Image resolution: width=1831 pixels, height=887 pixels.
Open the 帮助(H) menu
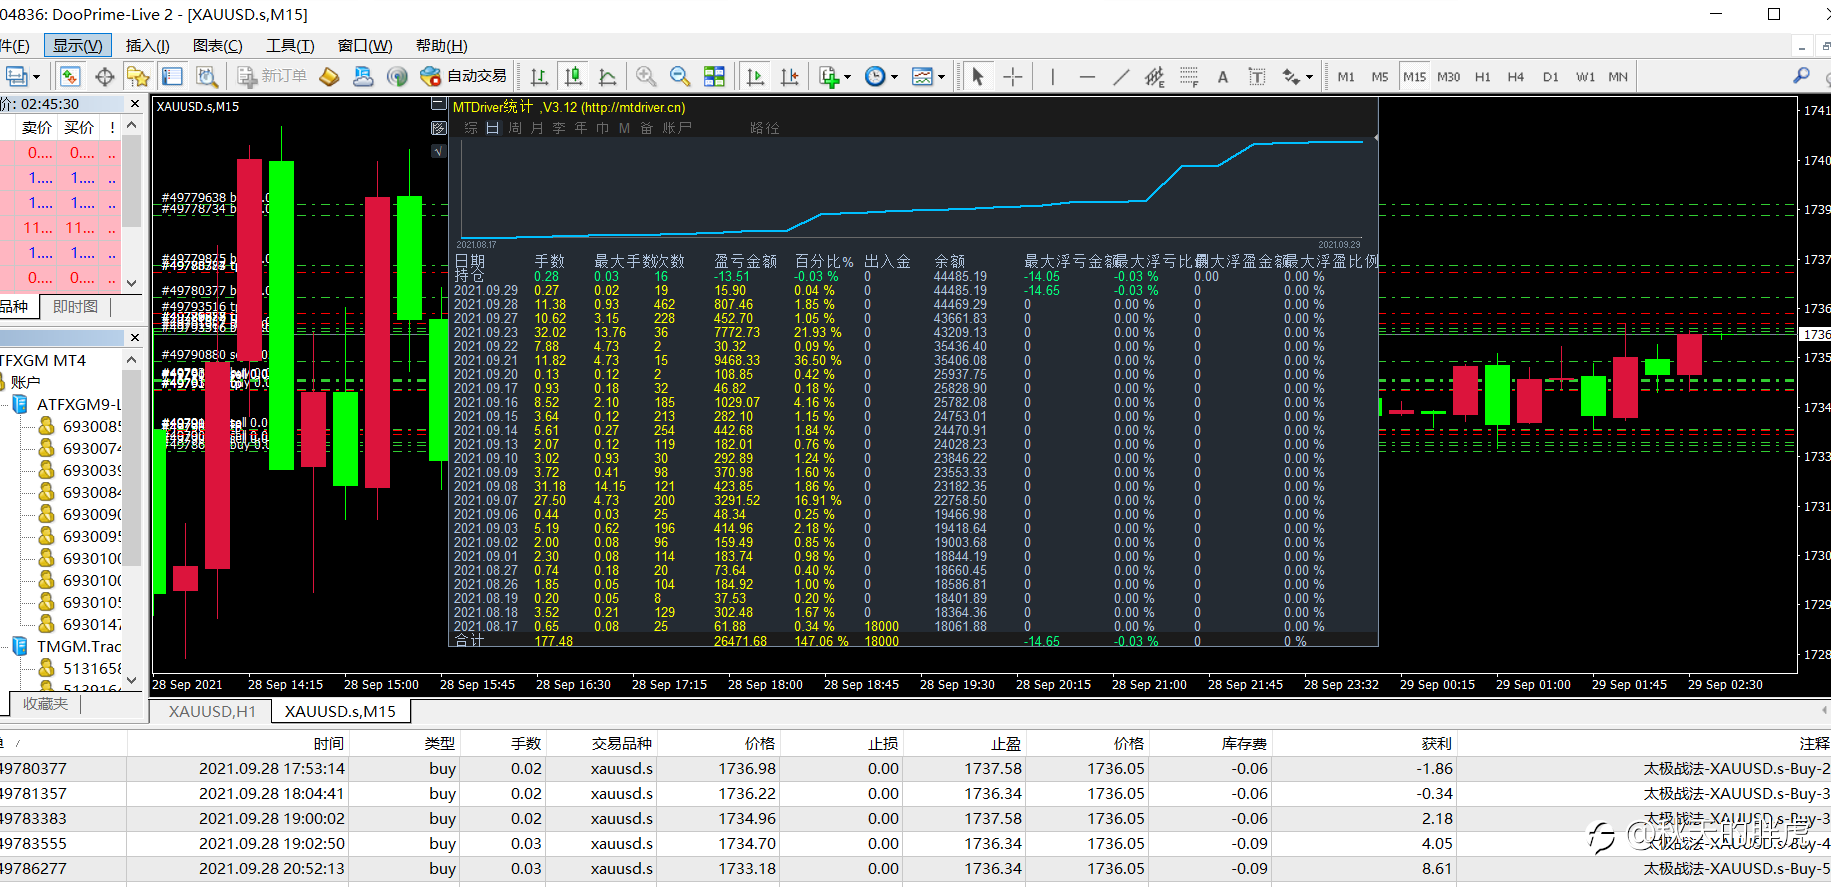pyautogui.click(x=442, y=45)
